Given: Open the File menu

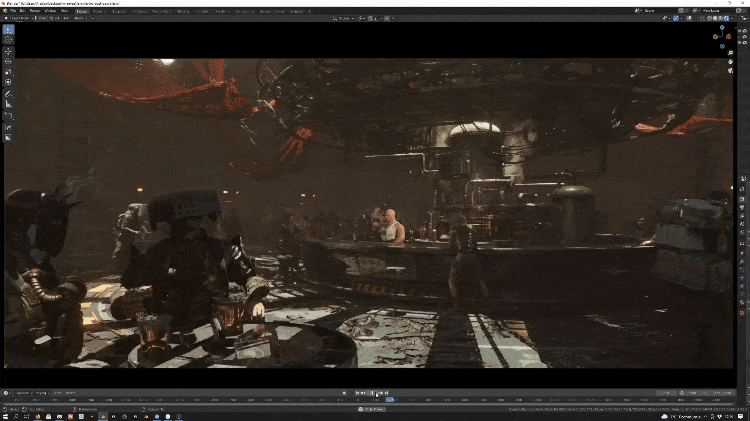Looking at the screenshot, I should tap(13, 11).
